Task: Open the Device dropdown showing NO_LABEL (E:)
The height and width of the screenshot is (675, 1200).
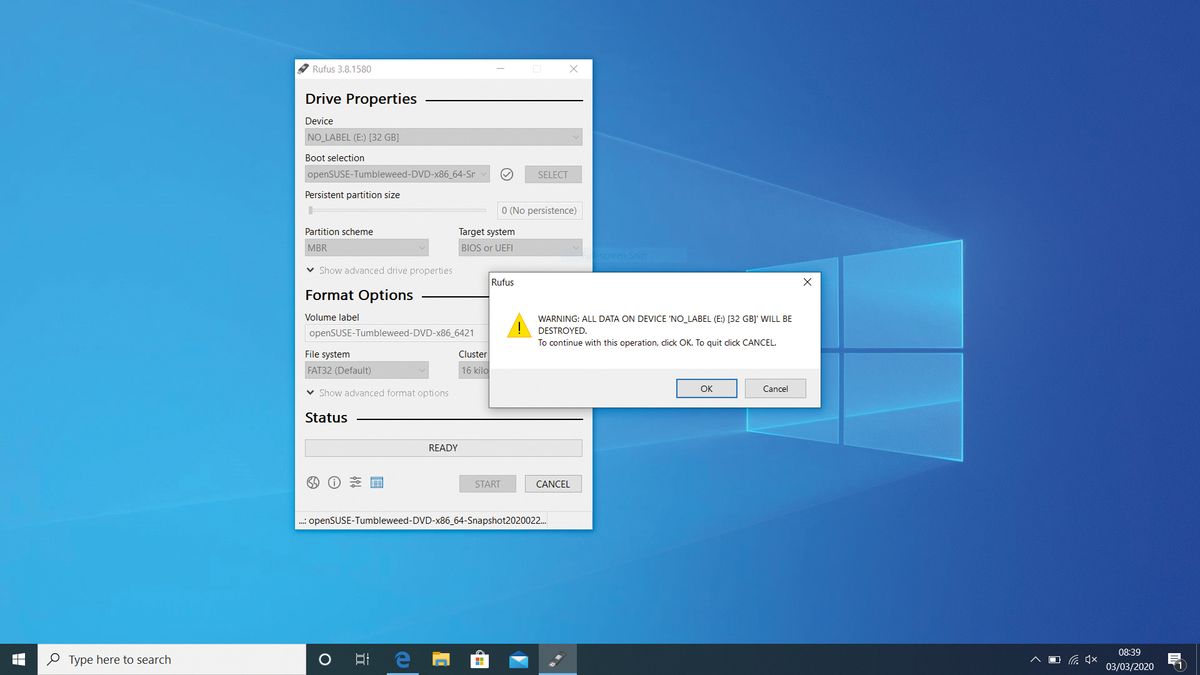Action: point(443,136)
